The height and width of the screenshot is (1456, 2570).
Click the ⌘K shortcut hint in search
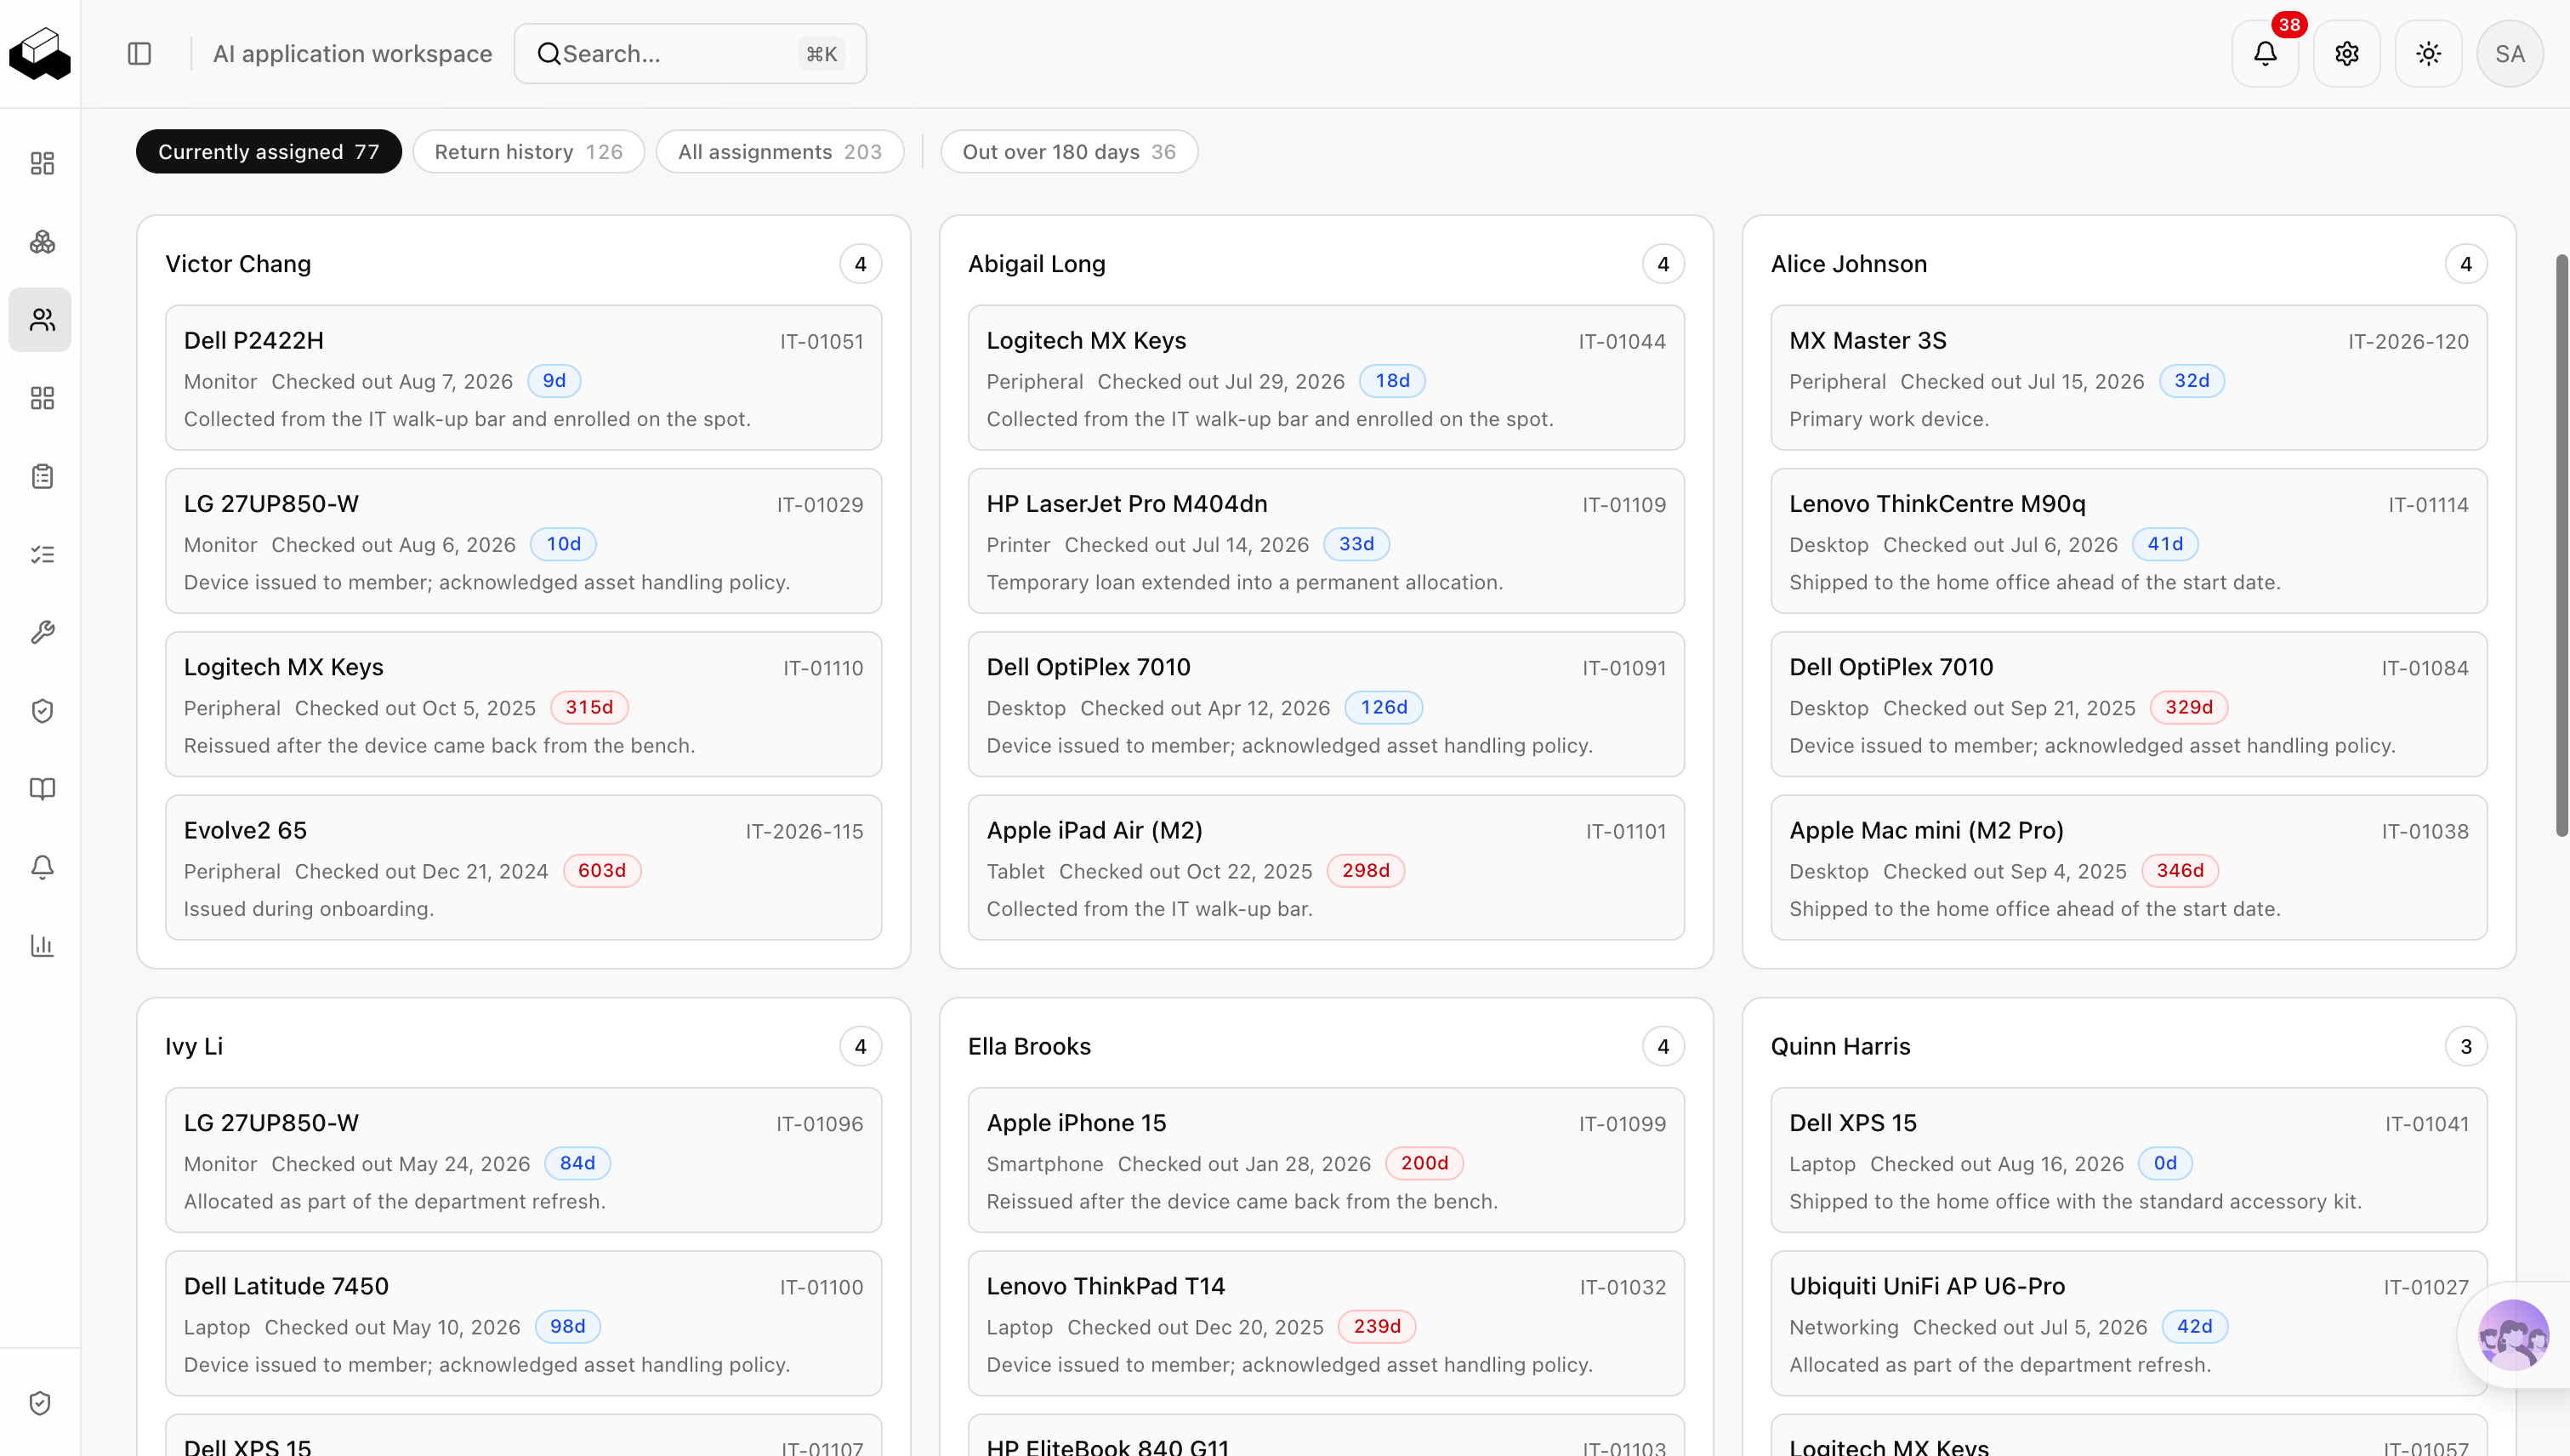point(822,54)
